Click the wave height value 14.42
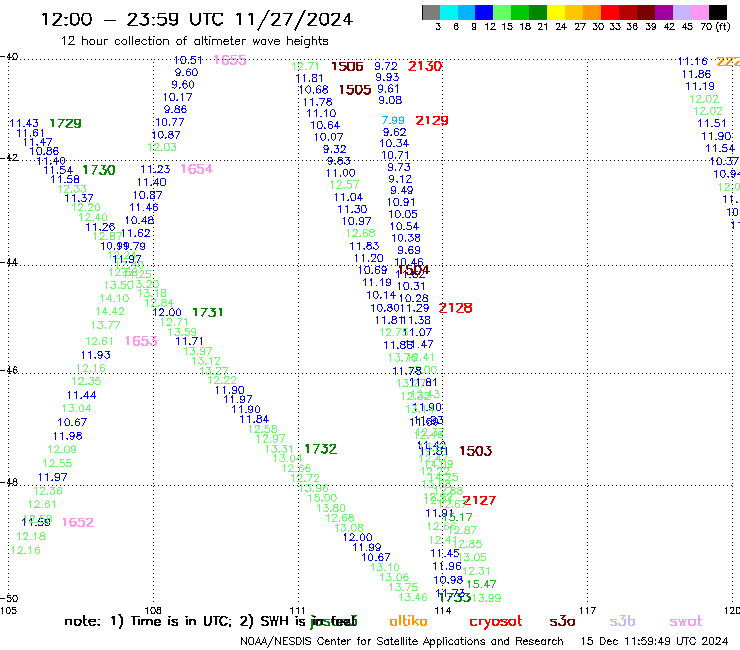Screen dimensions: 740x650 110,311
